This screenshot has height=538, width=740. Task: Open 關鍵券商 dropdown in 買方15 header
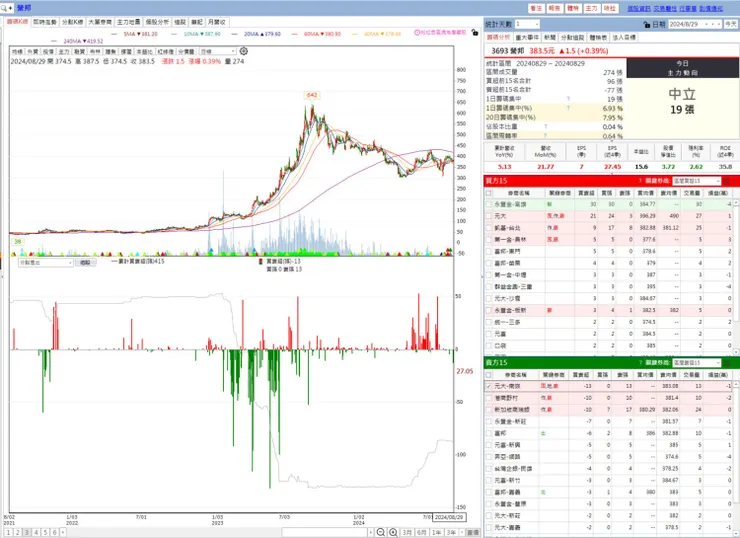(x=697, y=181)
